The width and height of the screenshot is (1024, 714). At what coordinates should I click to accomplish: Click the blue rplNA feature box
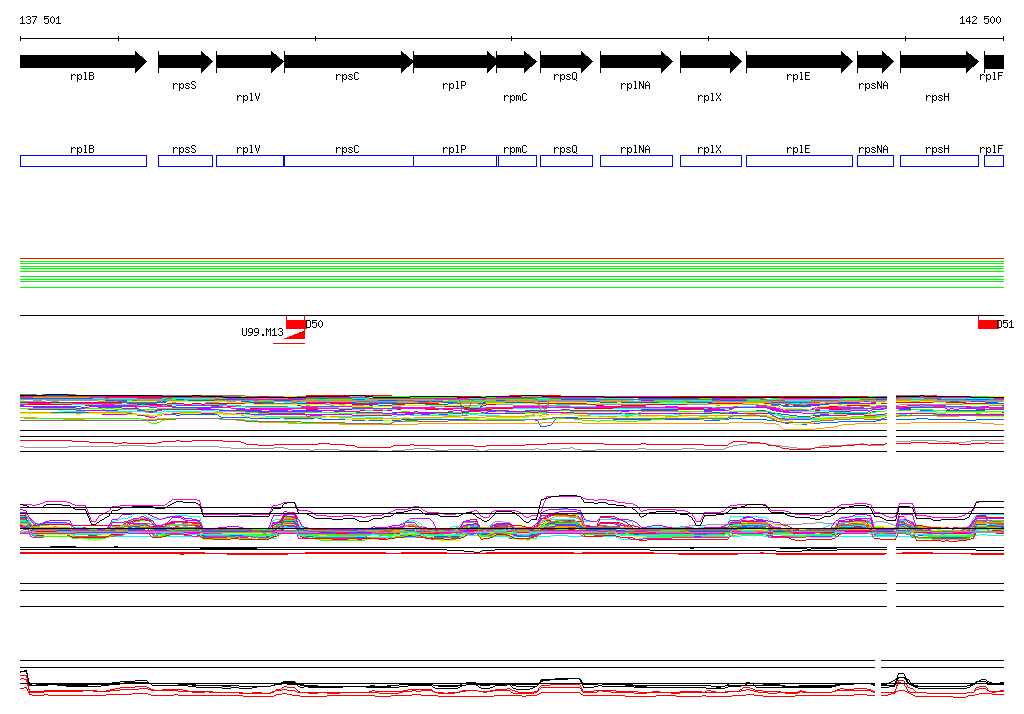pyautogui.click(x=636, y=161)
